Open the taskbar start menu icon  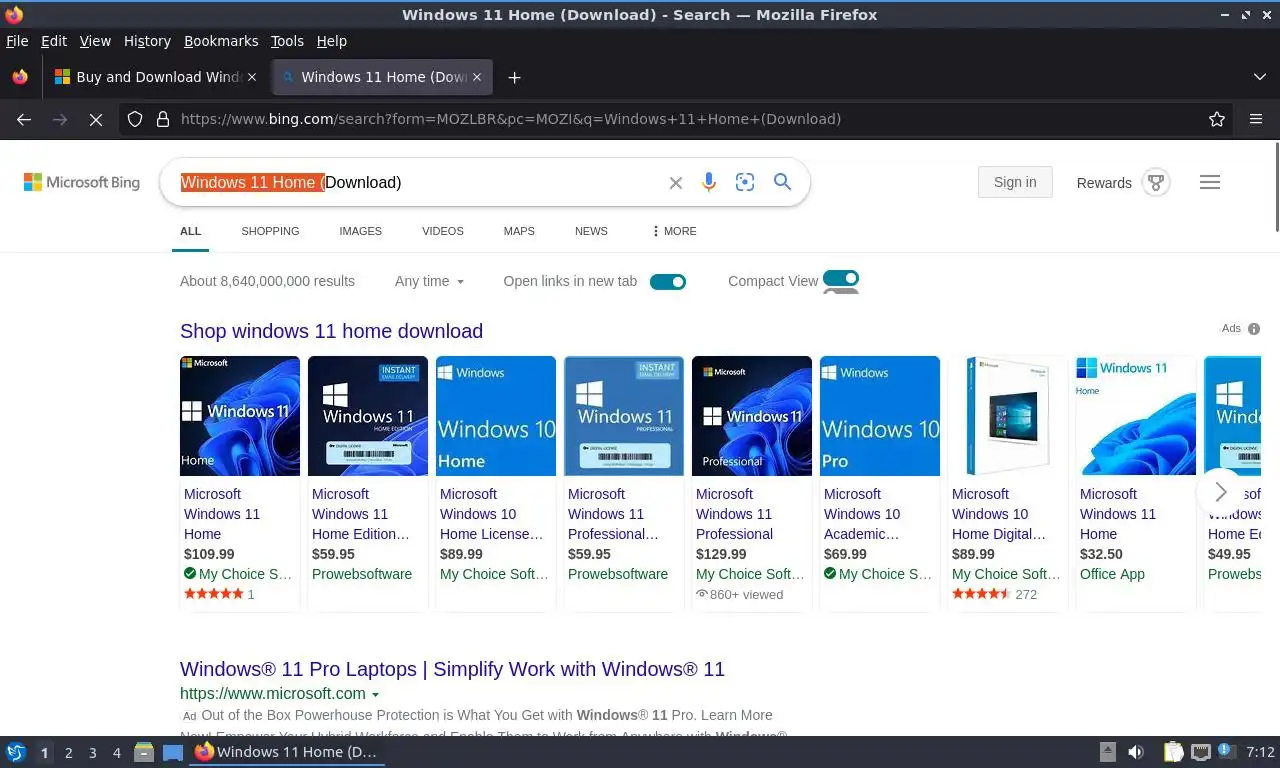click(16, 752)
